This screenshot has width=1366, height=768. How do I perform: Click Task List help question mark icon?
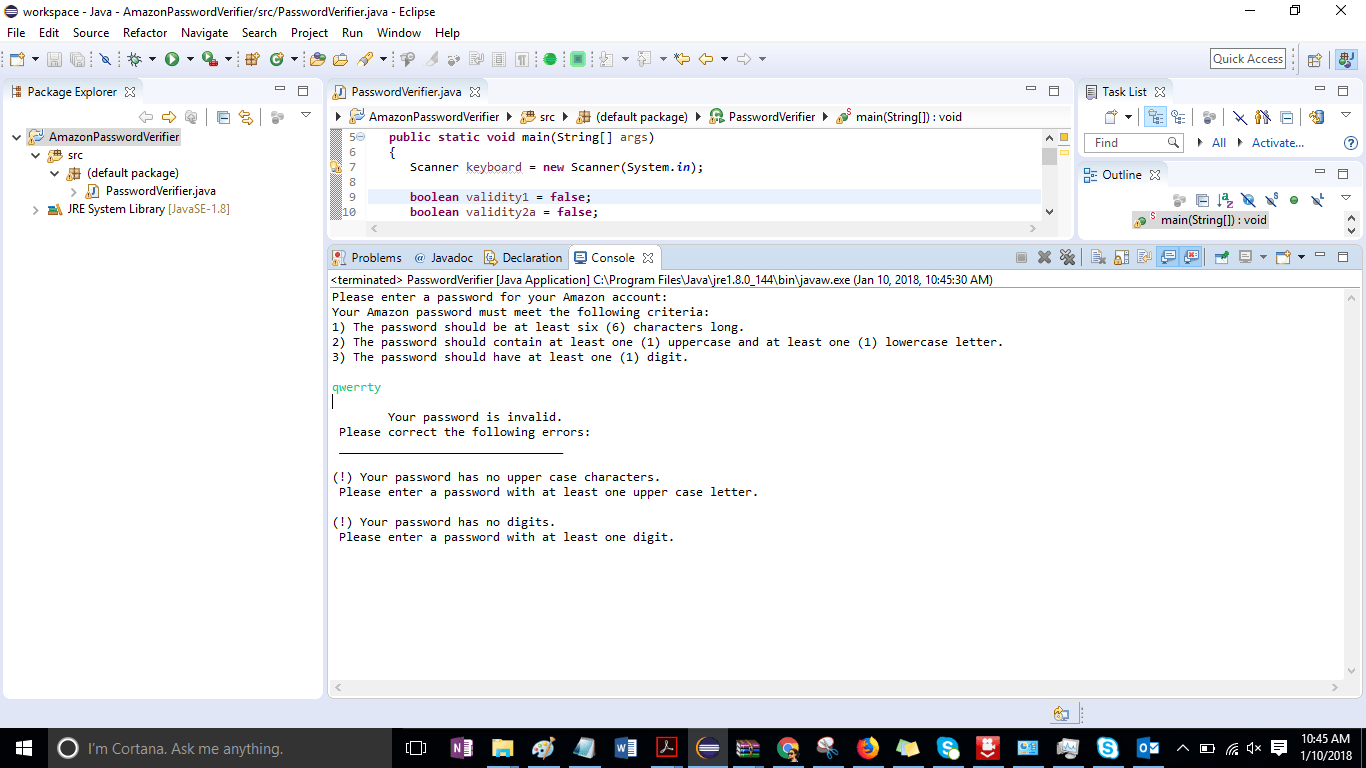pos(1350,143)
